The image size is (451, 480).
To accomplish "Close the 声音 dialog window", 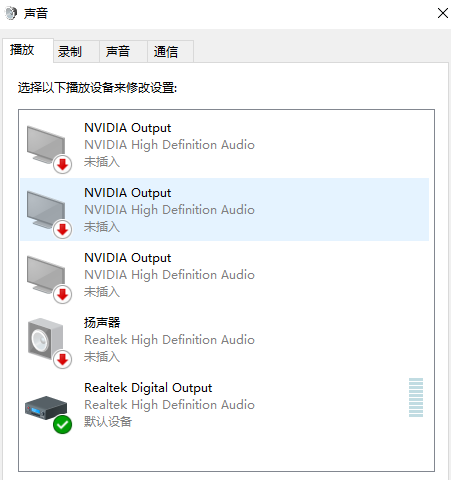I will click(x=443, y=13).
